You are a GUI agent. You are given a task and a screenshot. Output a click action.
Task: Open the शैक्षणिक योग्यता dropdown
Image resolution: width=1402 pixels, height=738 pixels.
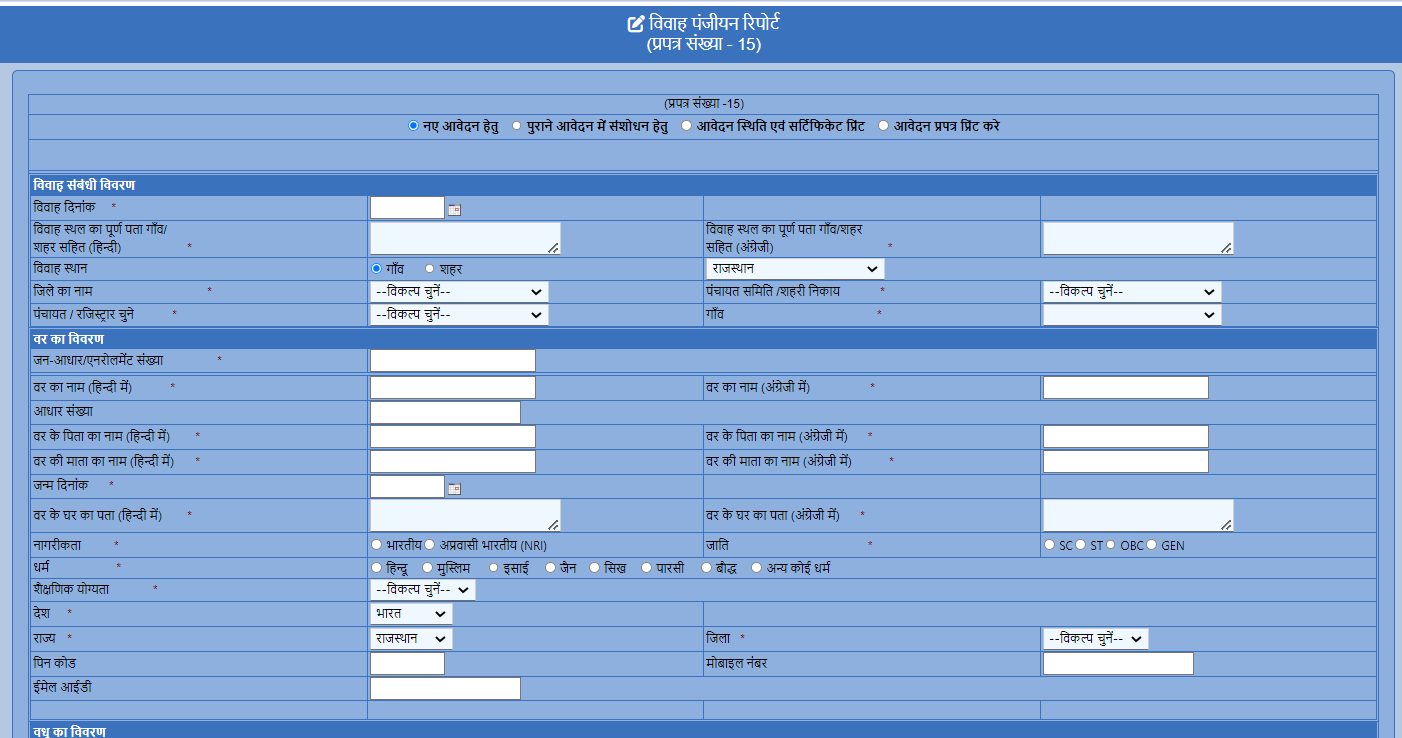(422, 590)
